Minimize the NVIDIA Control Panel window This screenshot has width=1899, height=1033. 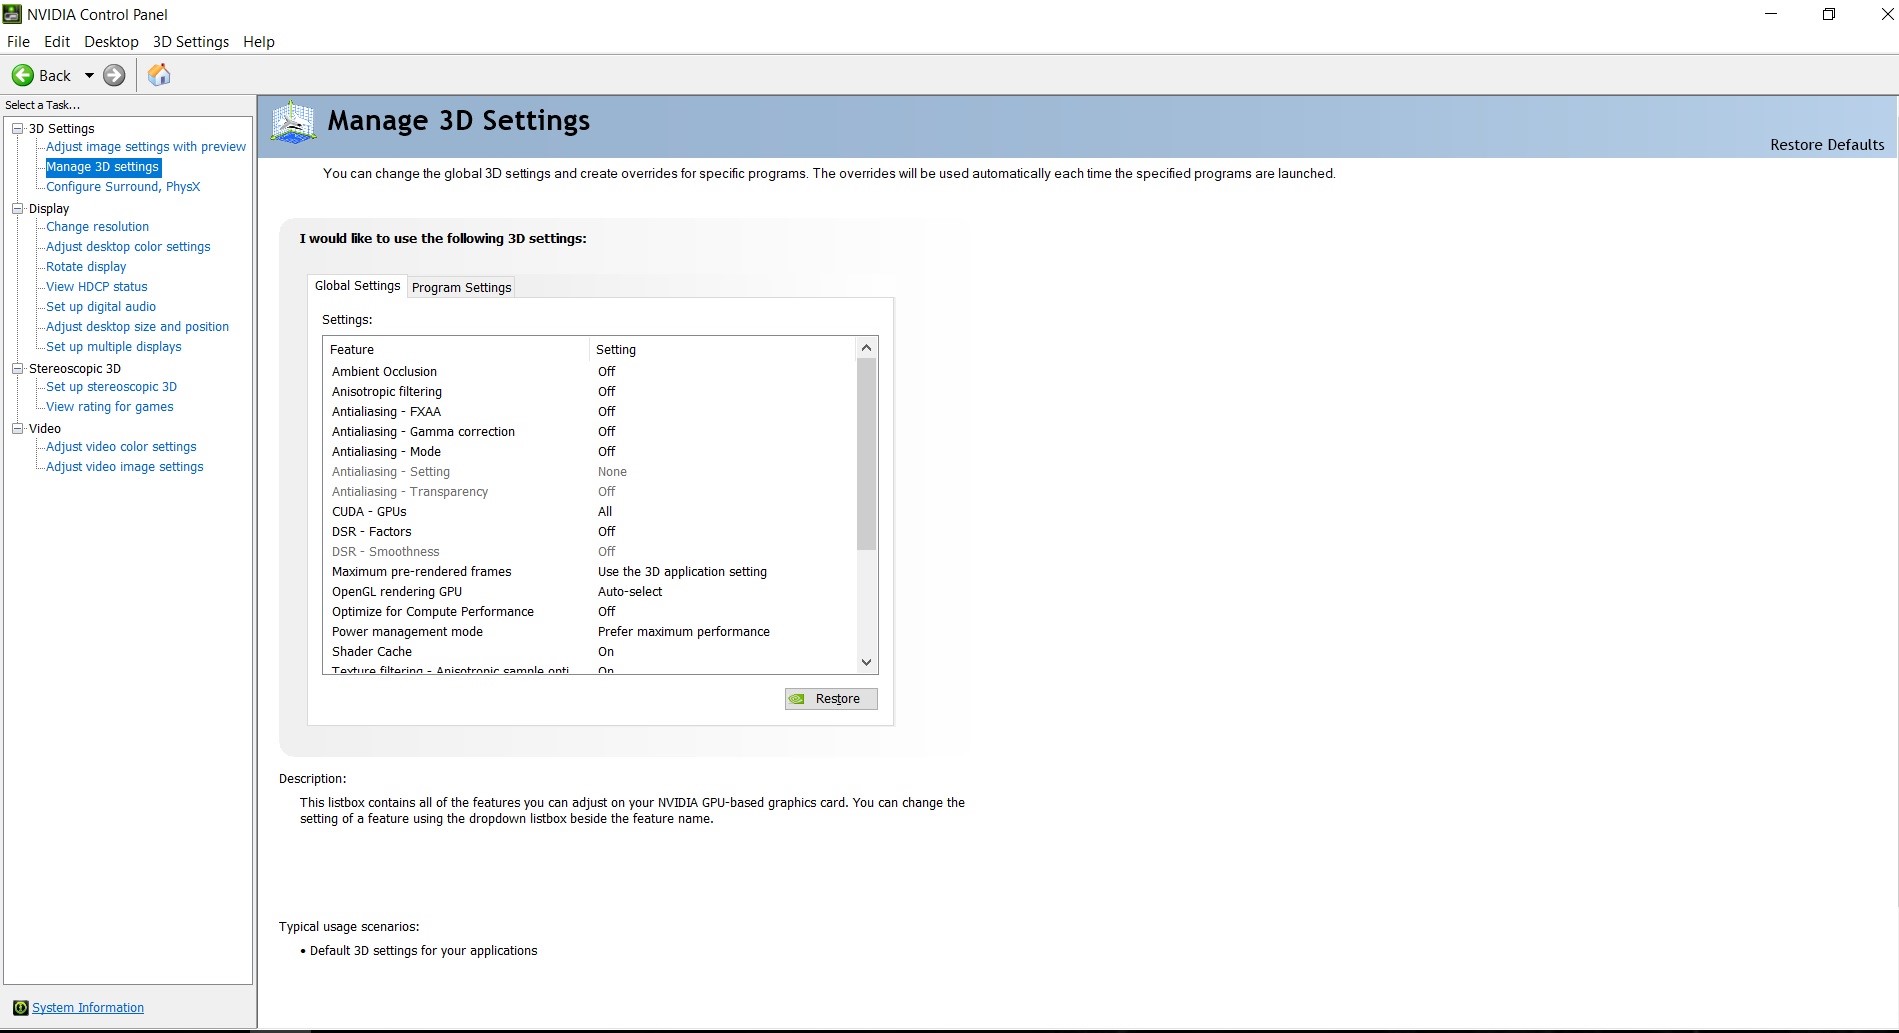point(1771,14)
